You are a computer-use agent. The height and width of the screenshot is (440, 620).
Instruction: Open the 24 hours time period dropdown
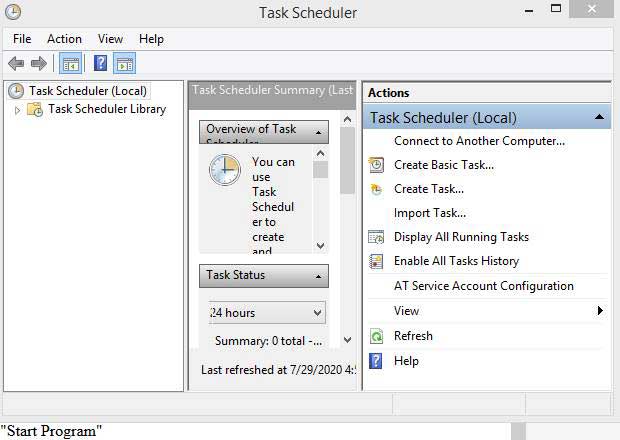267,313
